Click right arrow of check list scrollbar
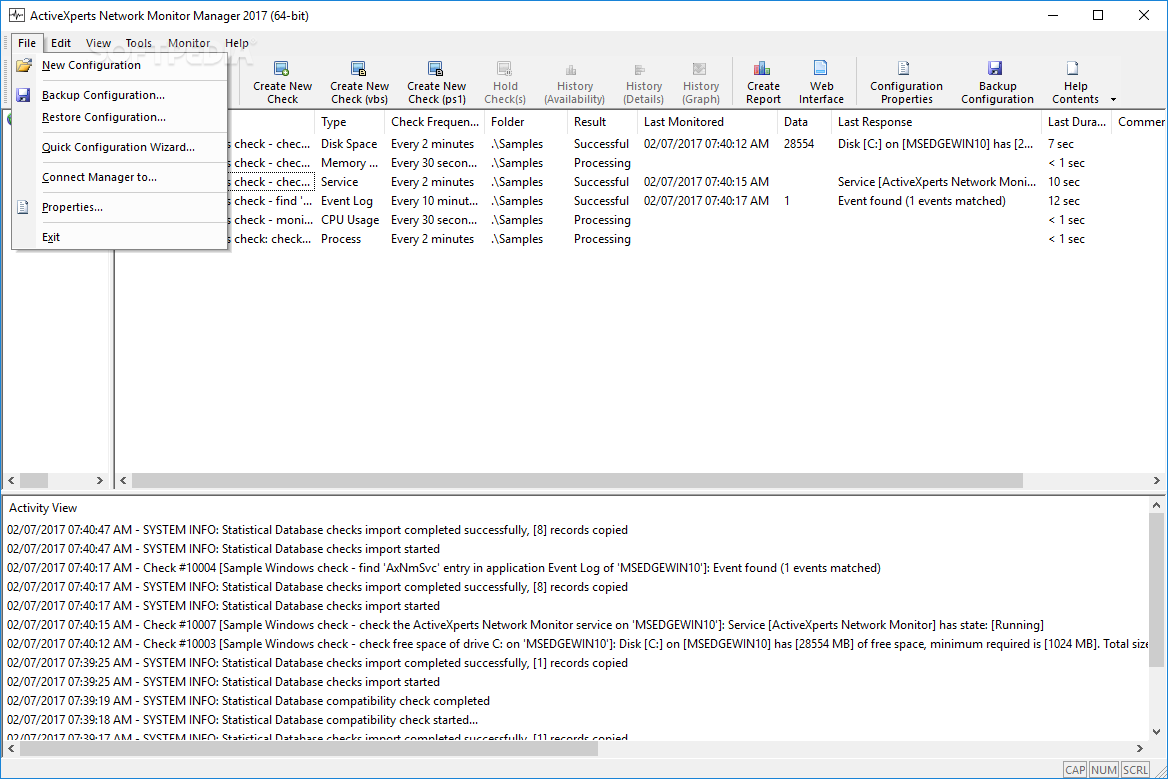 click(1156, 481)
